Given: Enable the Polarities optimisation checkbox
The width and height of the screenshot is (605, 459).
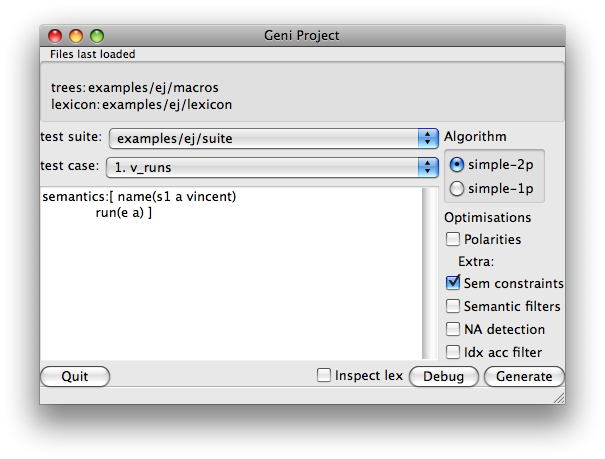Looking at the screenshot, I should pos(453,239).
